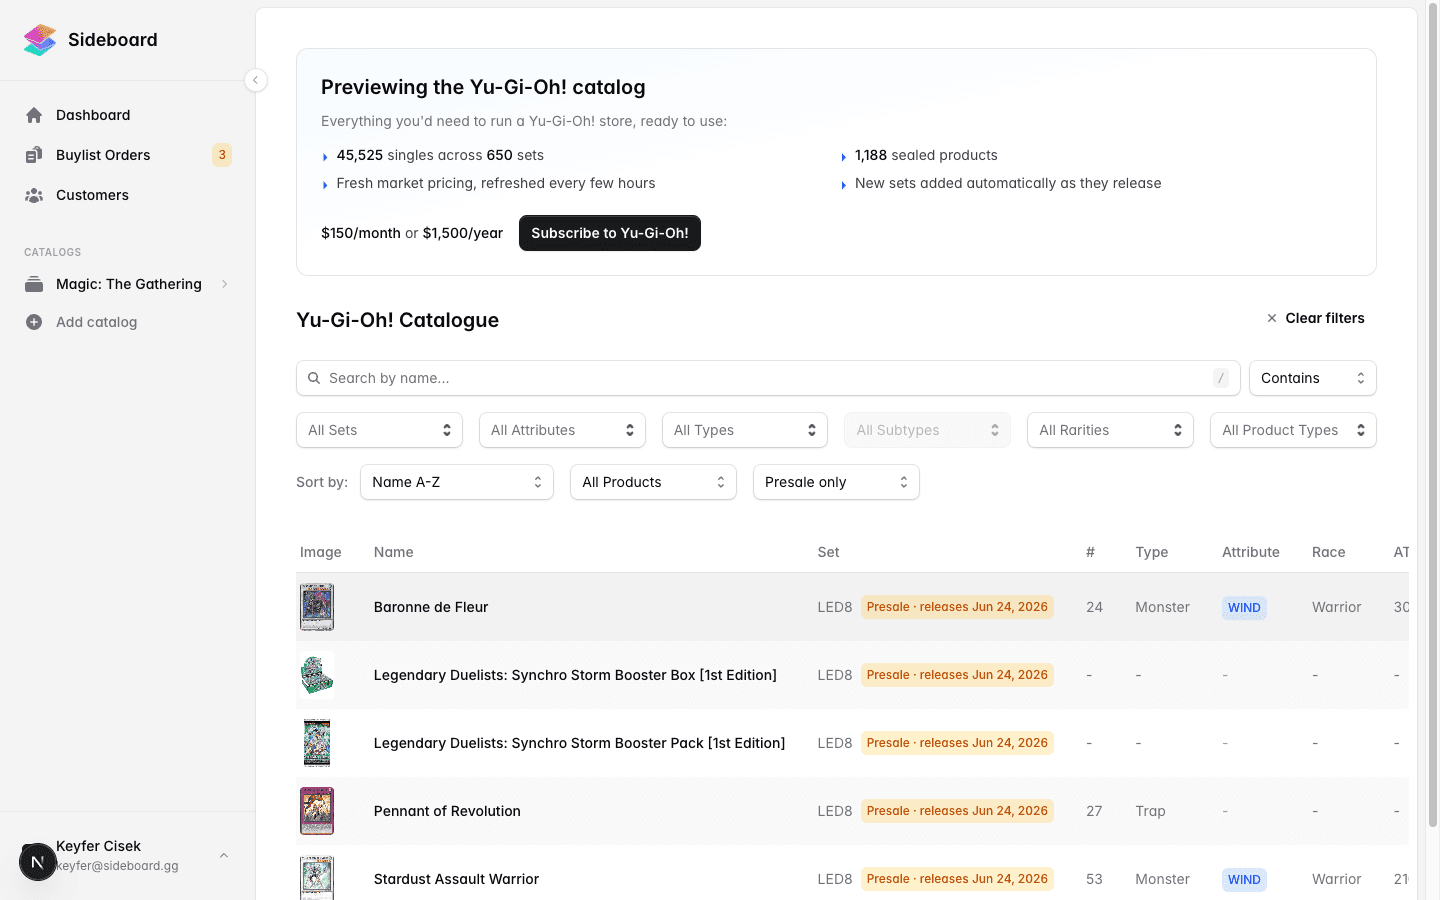Image resolution: width=1440 pixels, height=900 pixels.
Task: Open the Contains match-mode dropdown
Action: [1313, 378]
